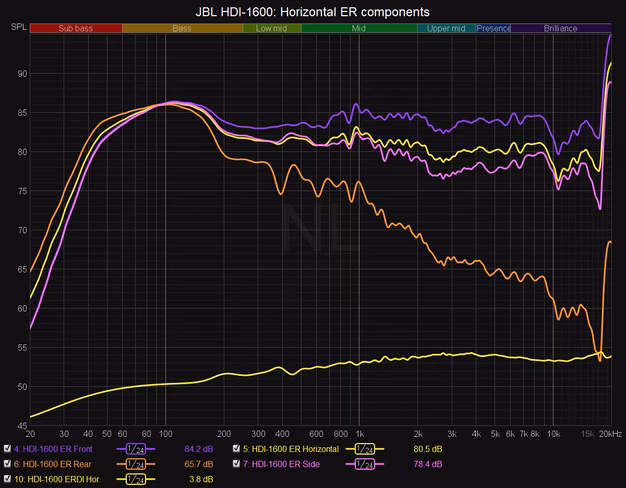Disable the HDI-1600 ERDI Hor. trace checkbox

[7, 479]
